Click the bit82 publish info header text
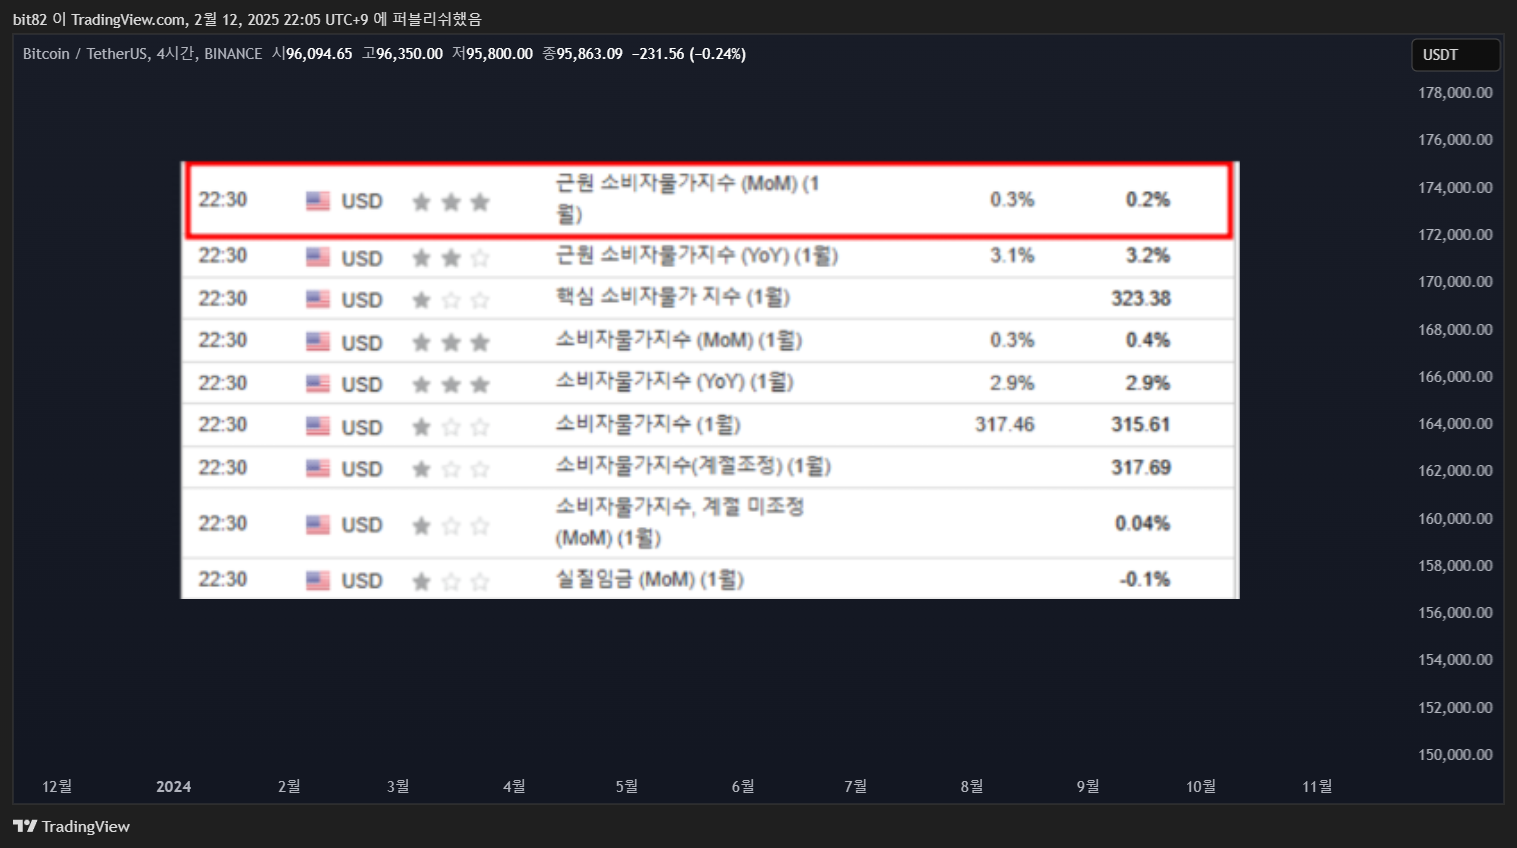Image resolution: width=1517 pixels, height=848 pixels. click(x=247, y=19)
